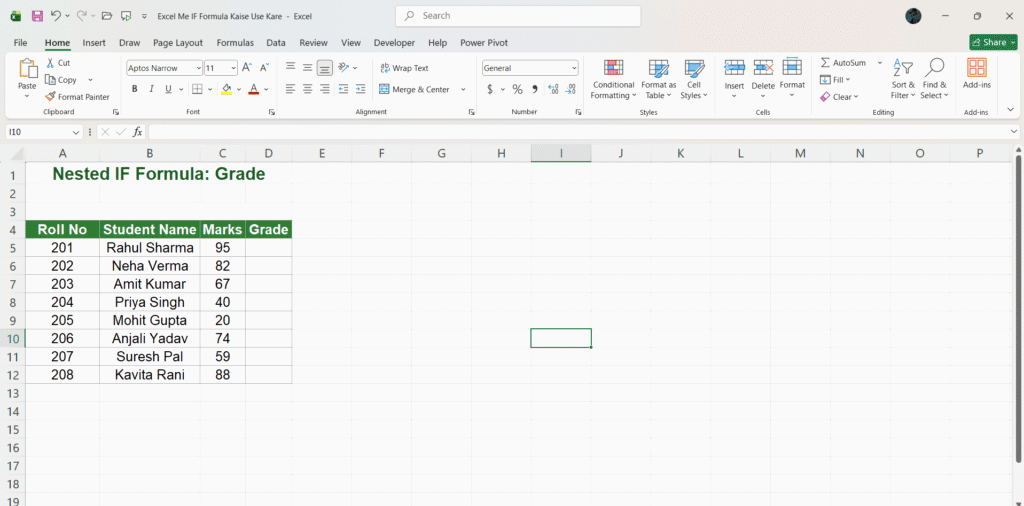The height and width of the screenshot is (506, 1024).
Task: Click the Borders grid icon
Action: [197, 89]
